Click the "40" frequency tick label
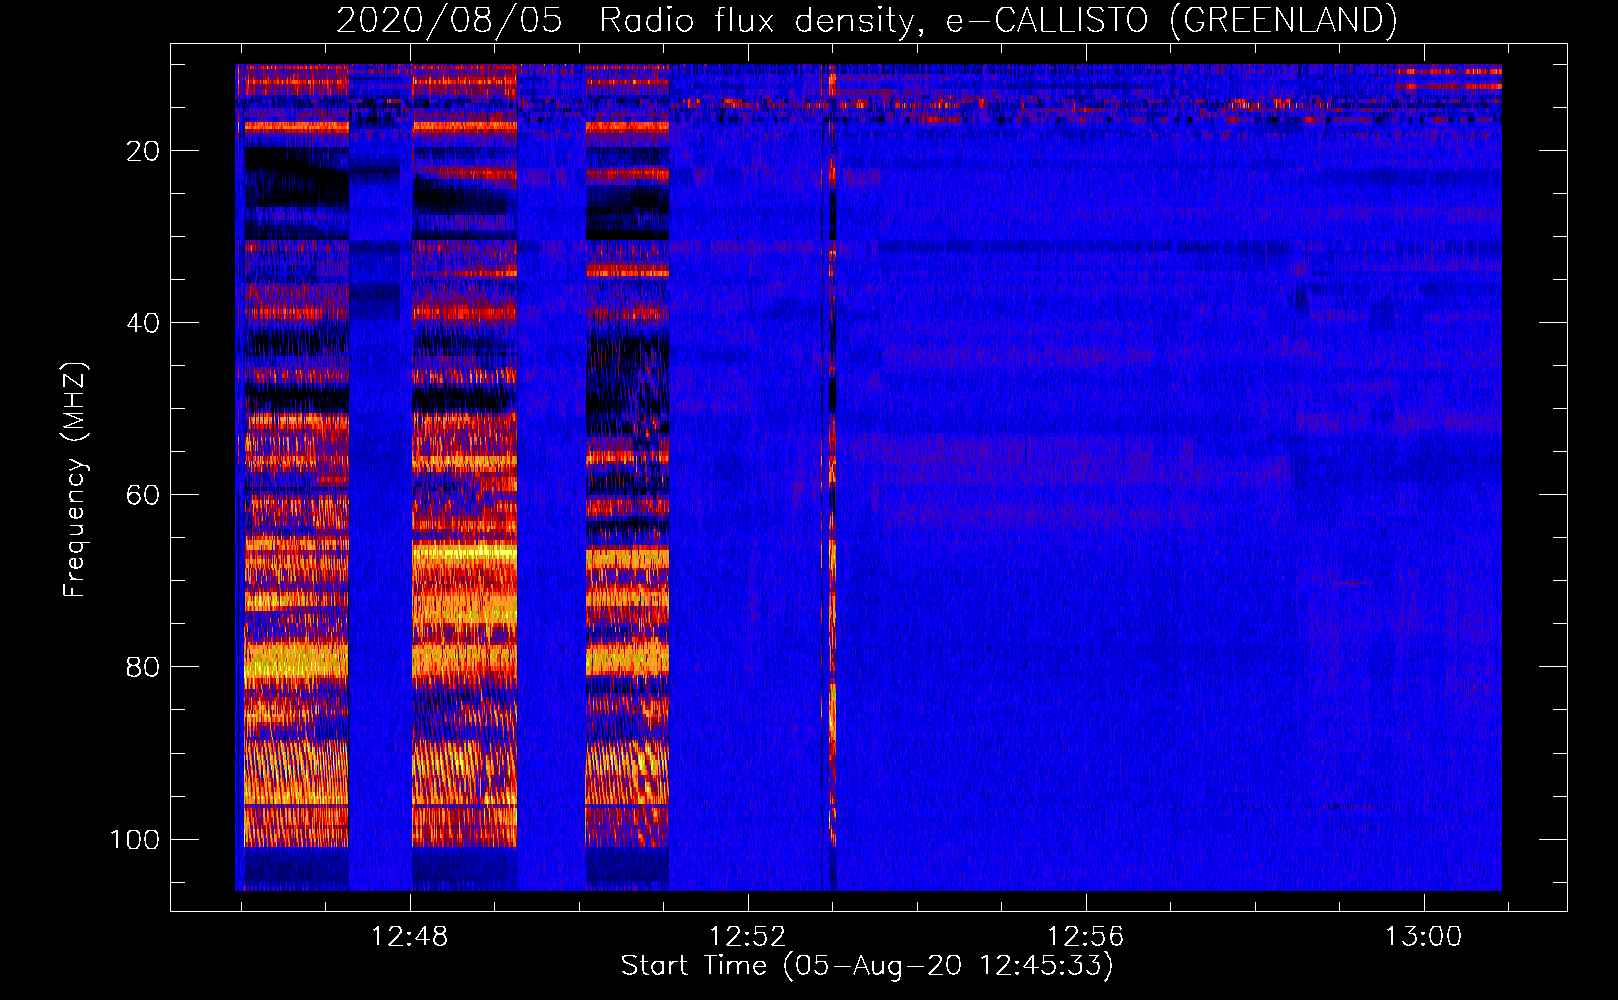 point(143,323)
